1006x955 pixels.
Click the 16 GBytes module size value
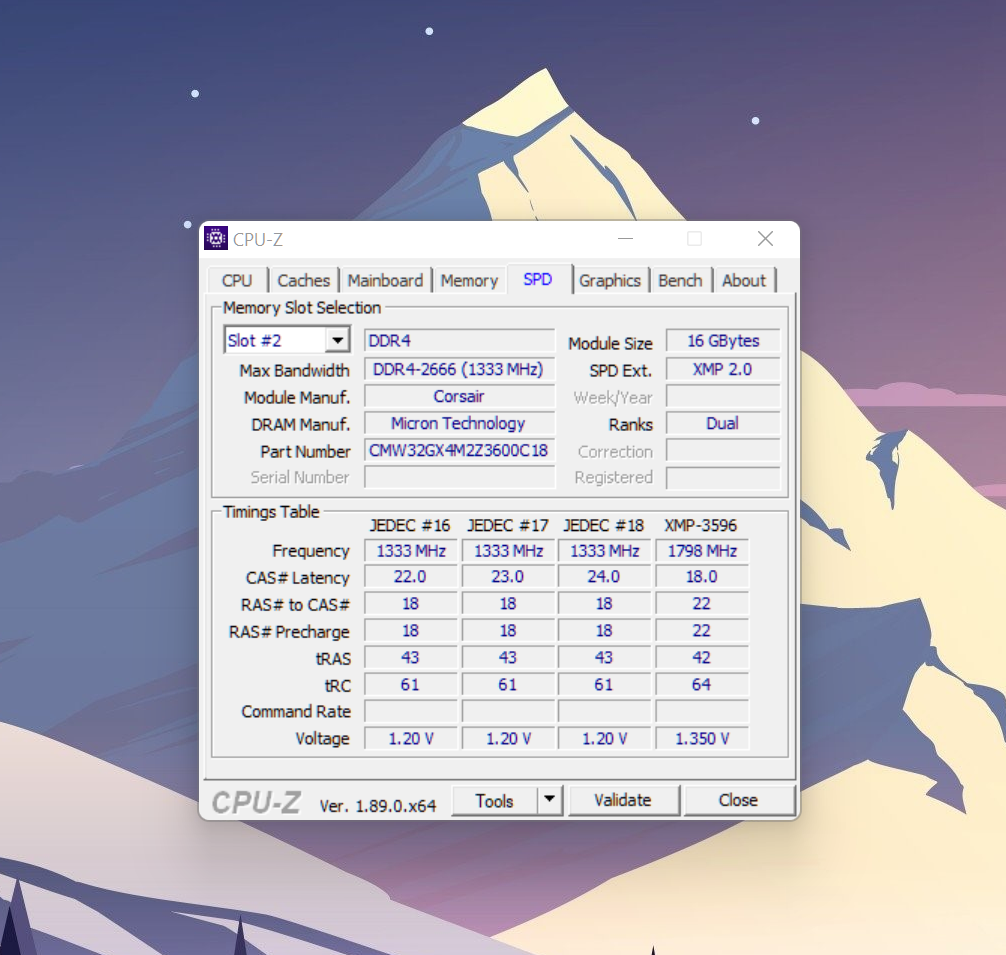723,341
